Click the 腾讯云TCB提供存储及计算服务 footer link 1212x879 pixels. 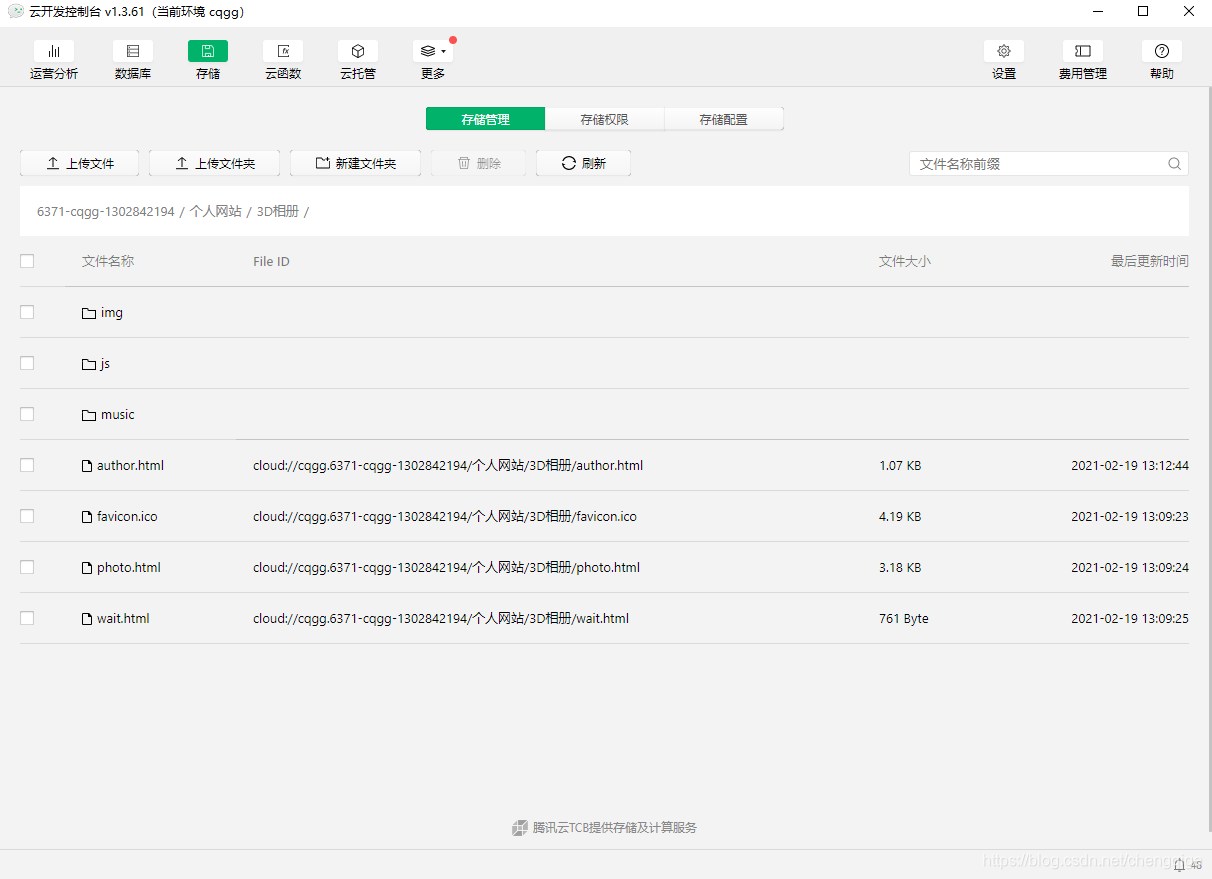615,828
